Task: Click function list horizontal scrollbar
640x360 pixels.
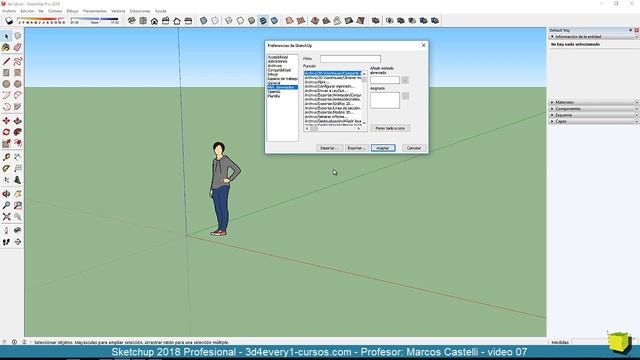Action: pos(333,129)
